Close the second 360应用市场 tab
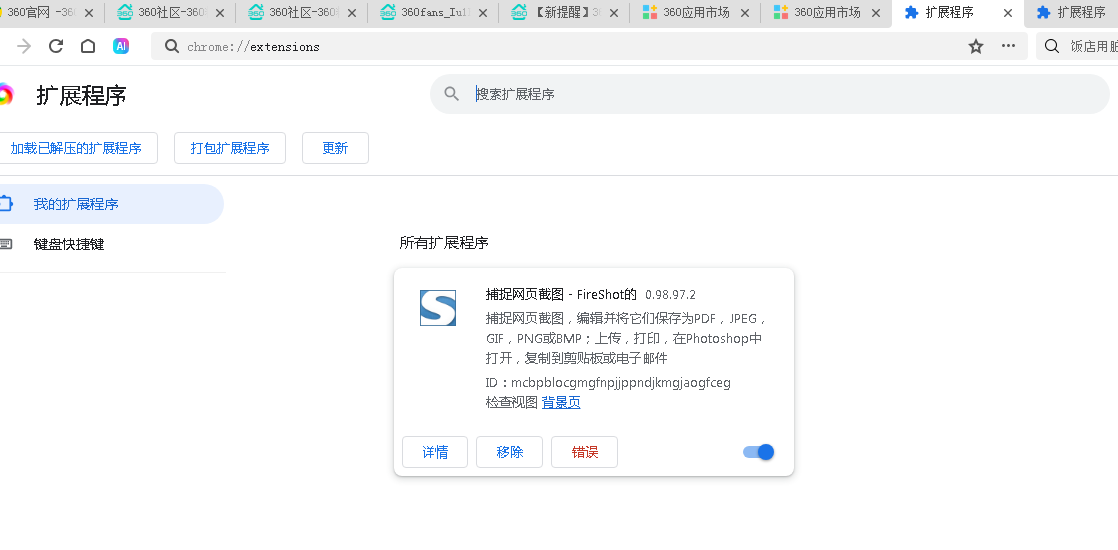Image resolution: width=1118 pixels, height=550 pixels. tap(876, 13)
